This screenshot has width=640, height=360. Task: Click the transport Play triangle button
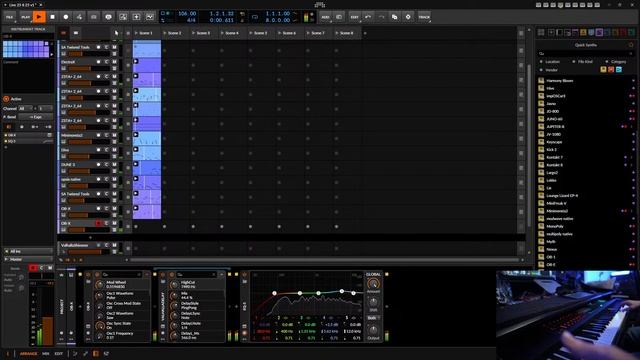[39, 17]
